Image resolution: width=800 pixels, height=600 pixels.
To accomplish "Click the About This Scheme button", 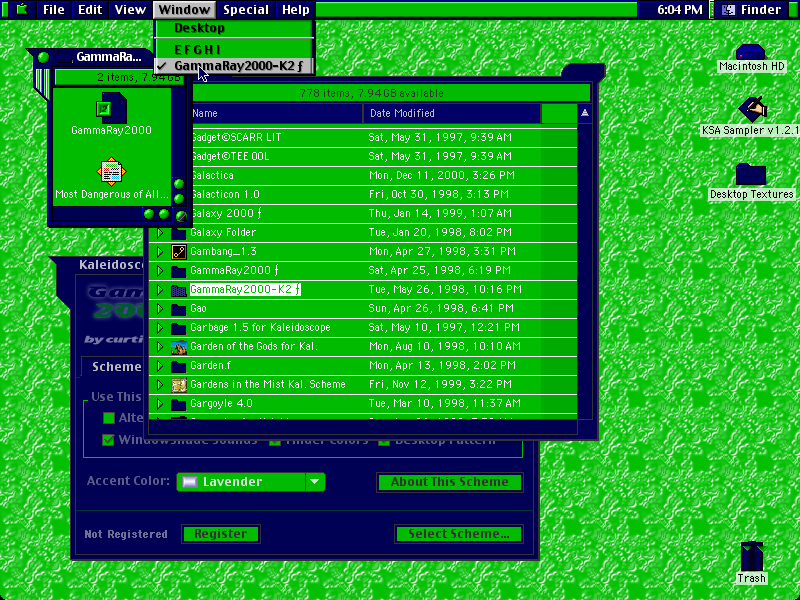I will point(449,482).
